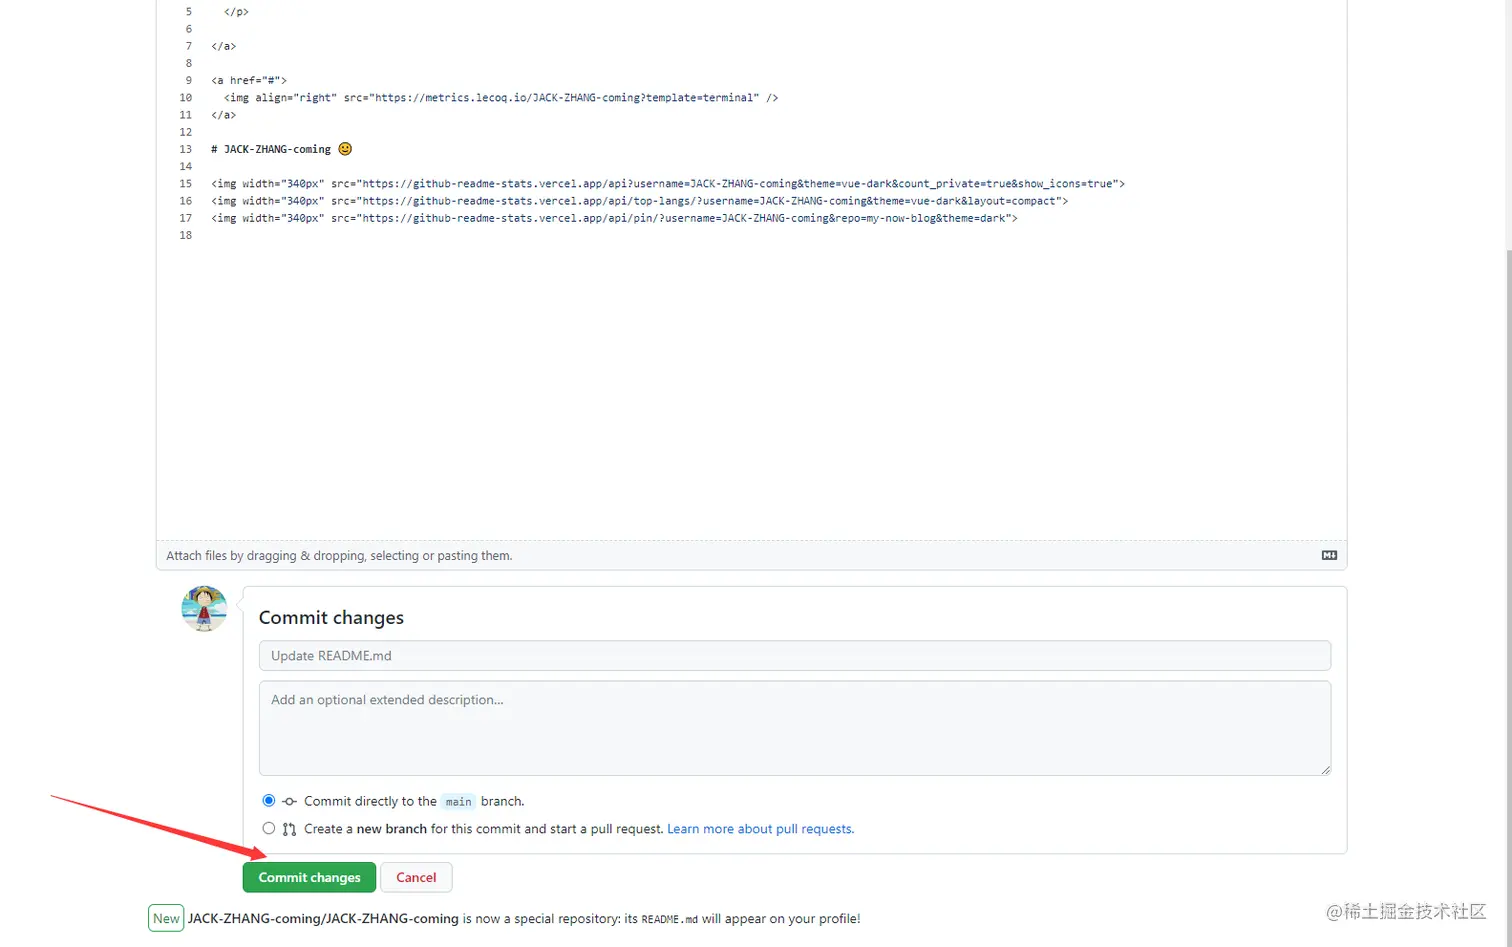Click the '</a>' tag on line 11
The image size is (1512, 947).
tap(223, 115)
